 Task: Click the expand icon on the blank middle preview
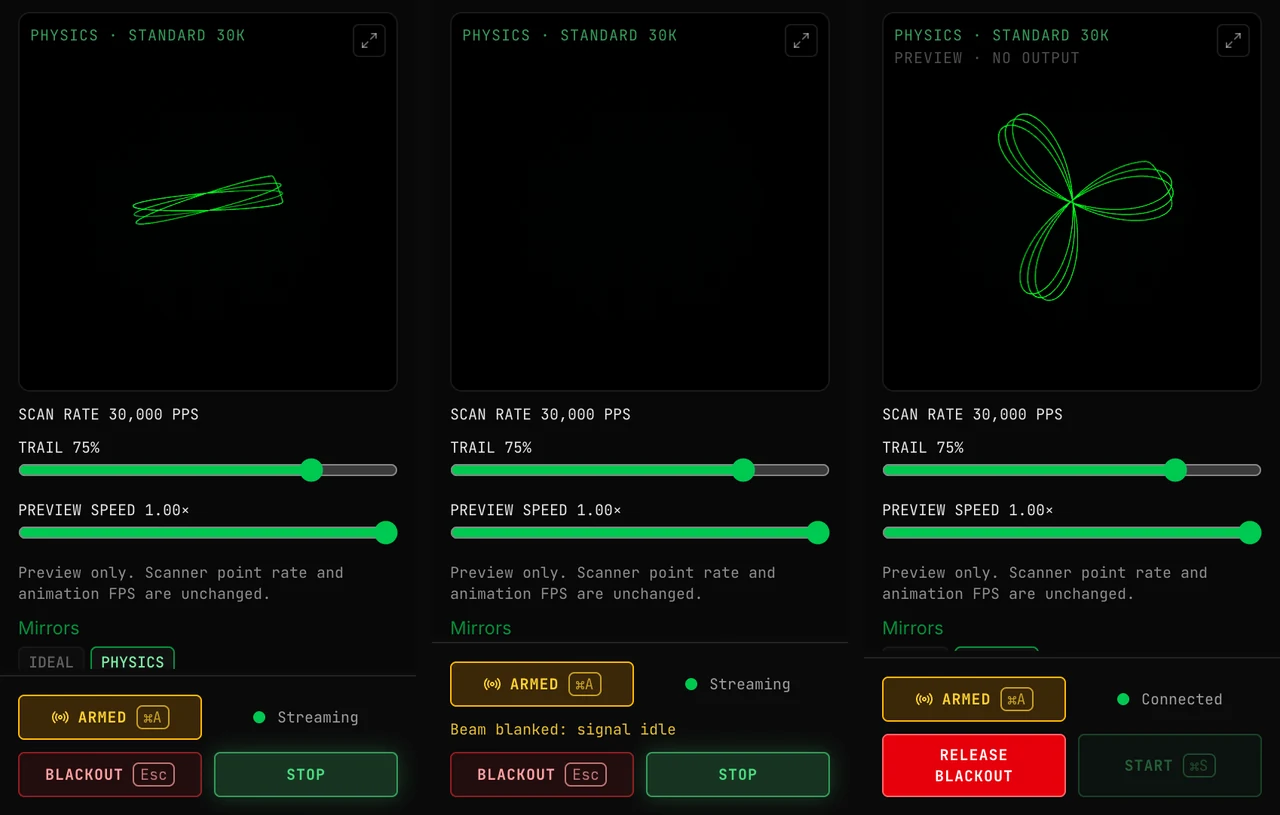[801, 40]
